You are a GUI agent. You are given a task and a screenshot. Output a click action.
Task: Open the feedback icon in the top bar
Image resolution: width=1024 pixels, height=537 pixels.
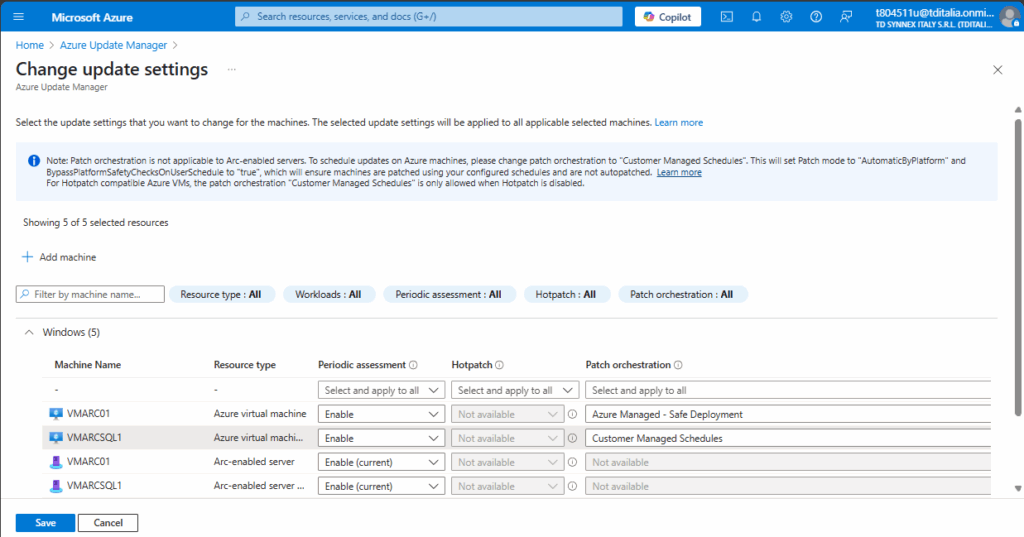point(846,17)
